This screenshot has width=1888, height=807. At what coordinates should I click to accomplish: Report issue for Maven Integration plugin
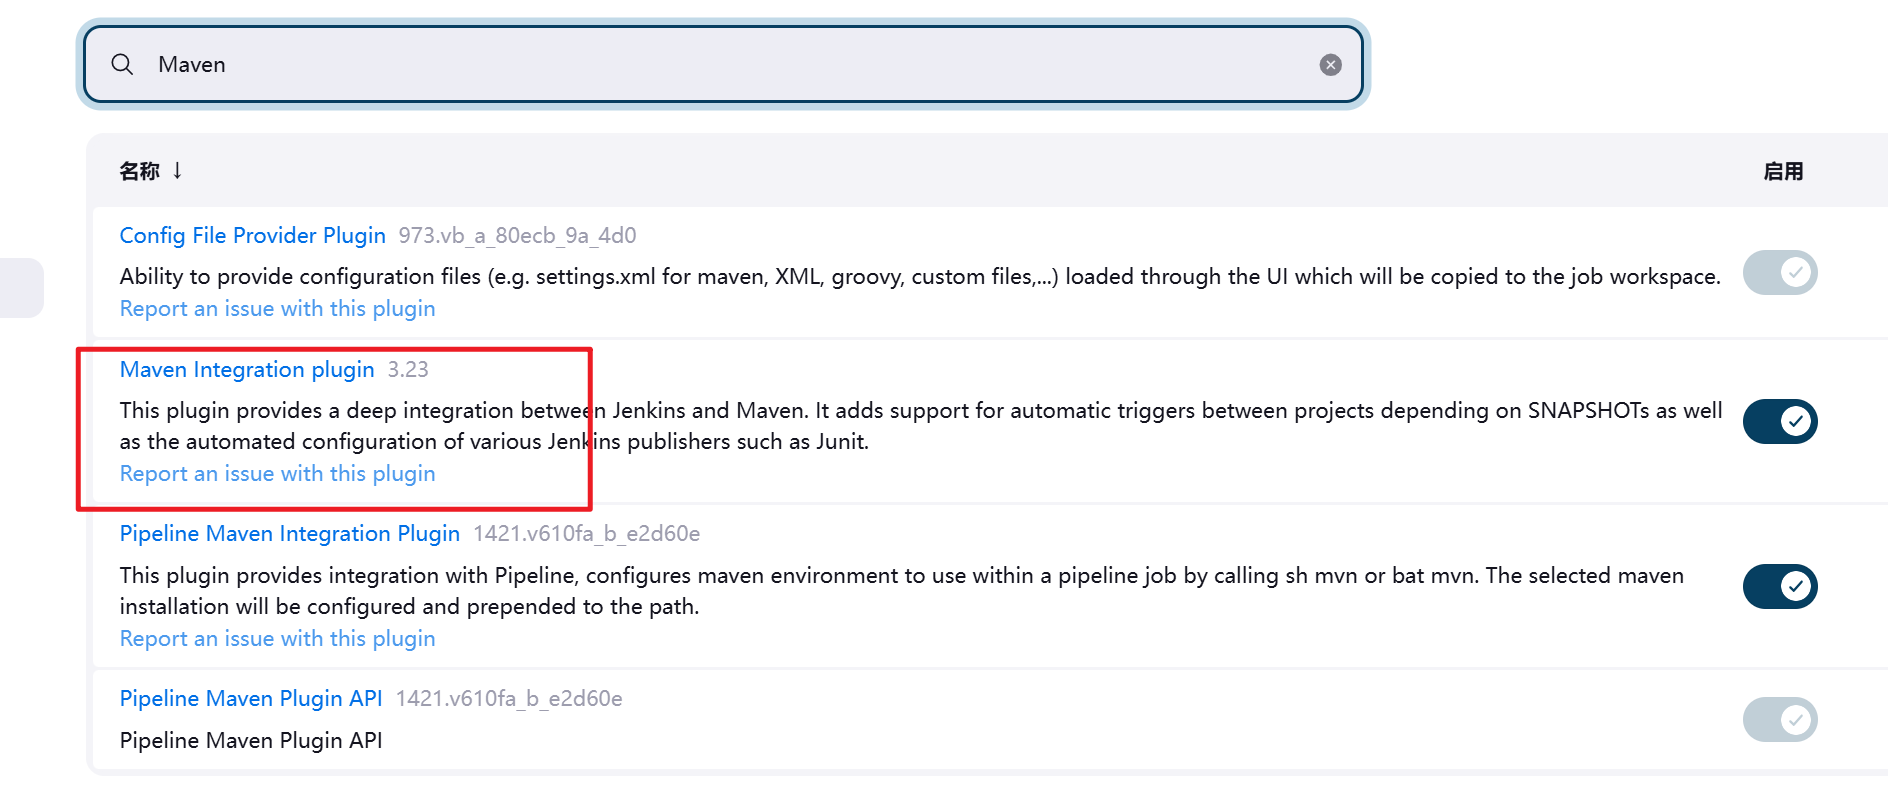coord(277,473)
